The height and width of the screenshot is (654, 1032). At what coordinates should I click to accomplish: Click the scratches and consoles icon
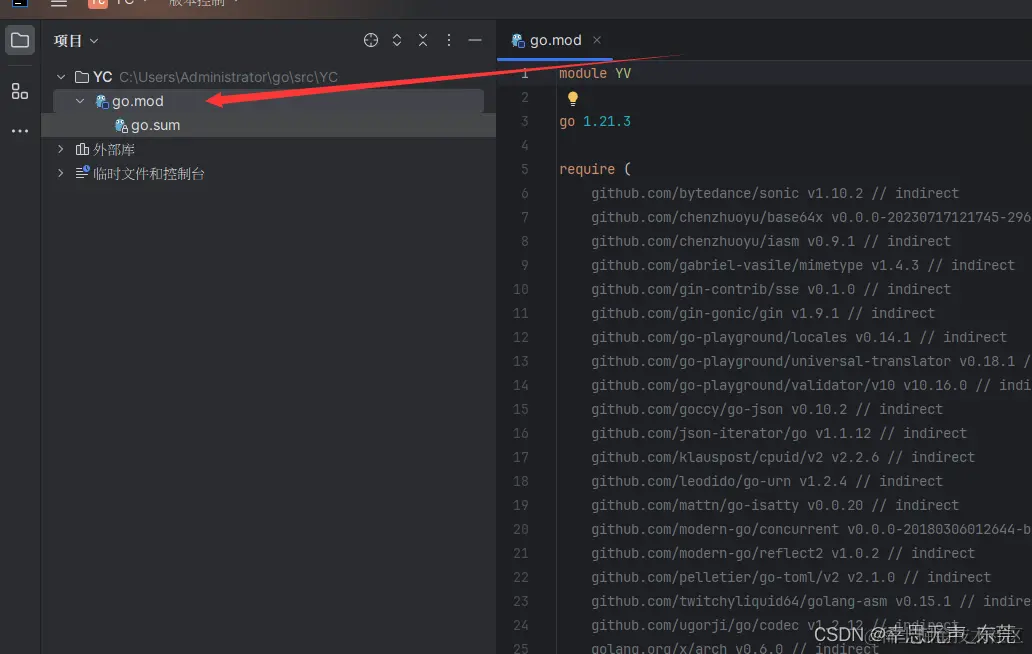click(x=82, y=173)
